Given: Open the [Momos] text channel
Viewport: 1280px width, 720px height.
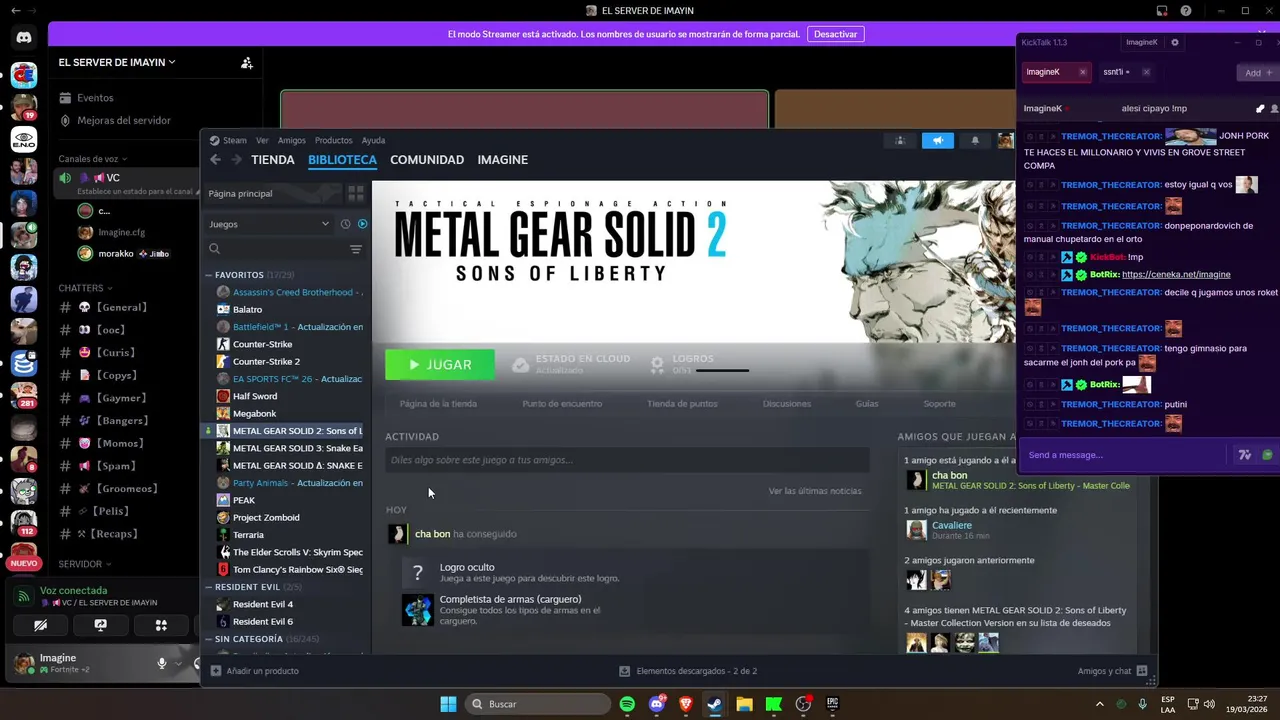Looking at the screenshot, I should [119, 443].
